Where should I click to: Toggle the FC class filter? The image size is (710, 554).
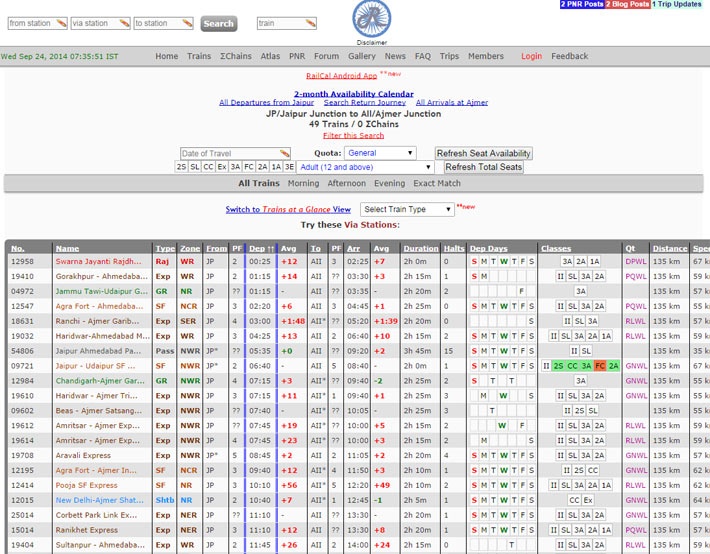click(249, 167)
